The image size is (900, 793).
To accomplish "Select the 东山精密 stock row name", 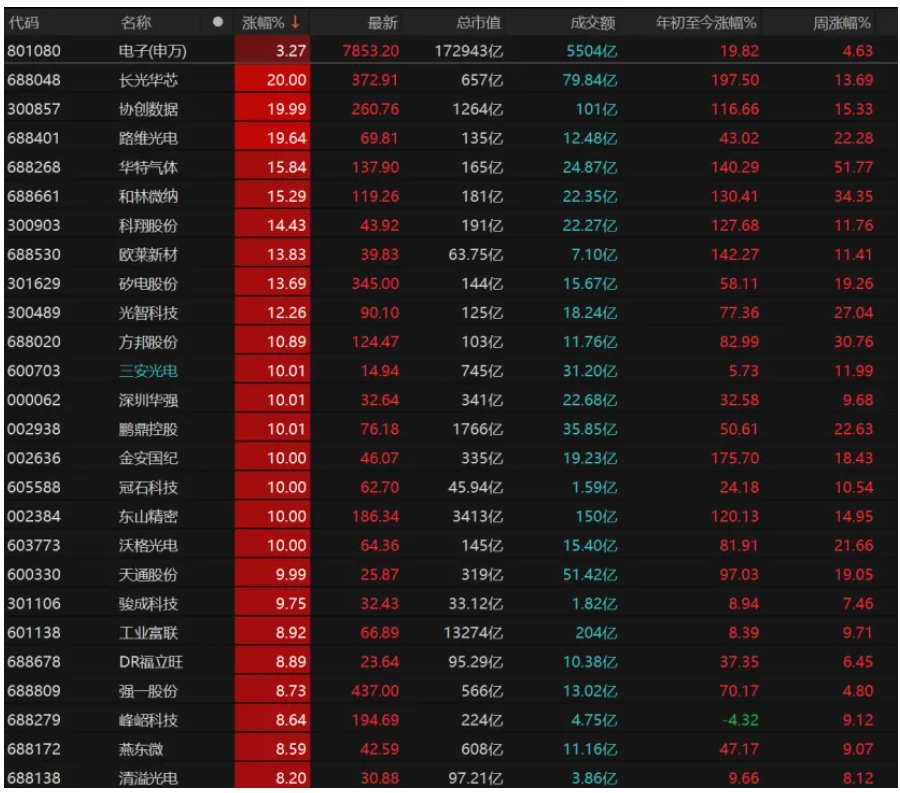I will click(148, 516).
